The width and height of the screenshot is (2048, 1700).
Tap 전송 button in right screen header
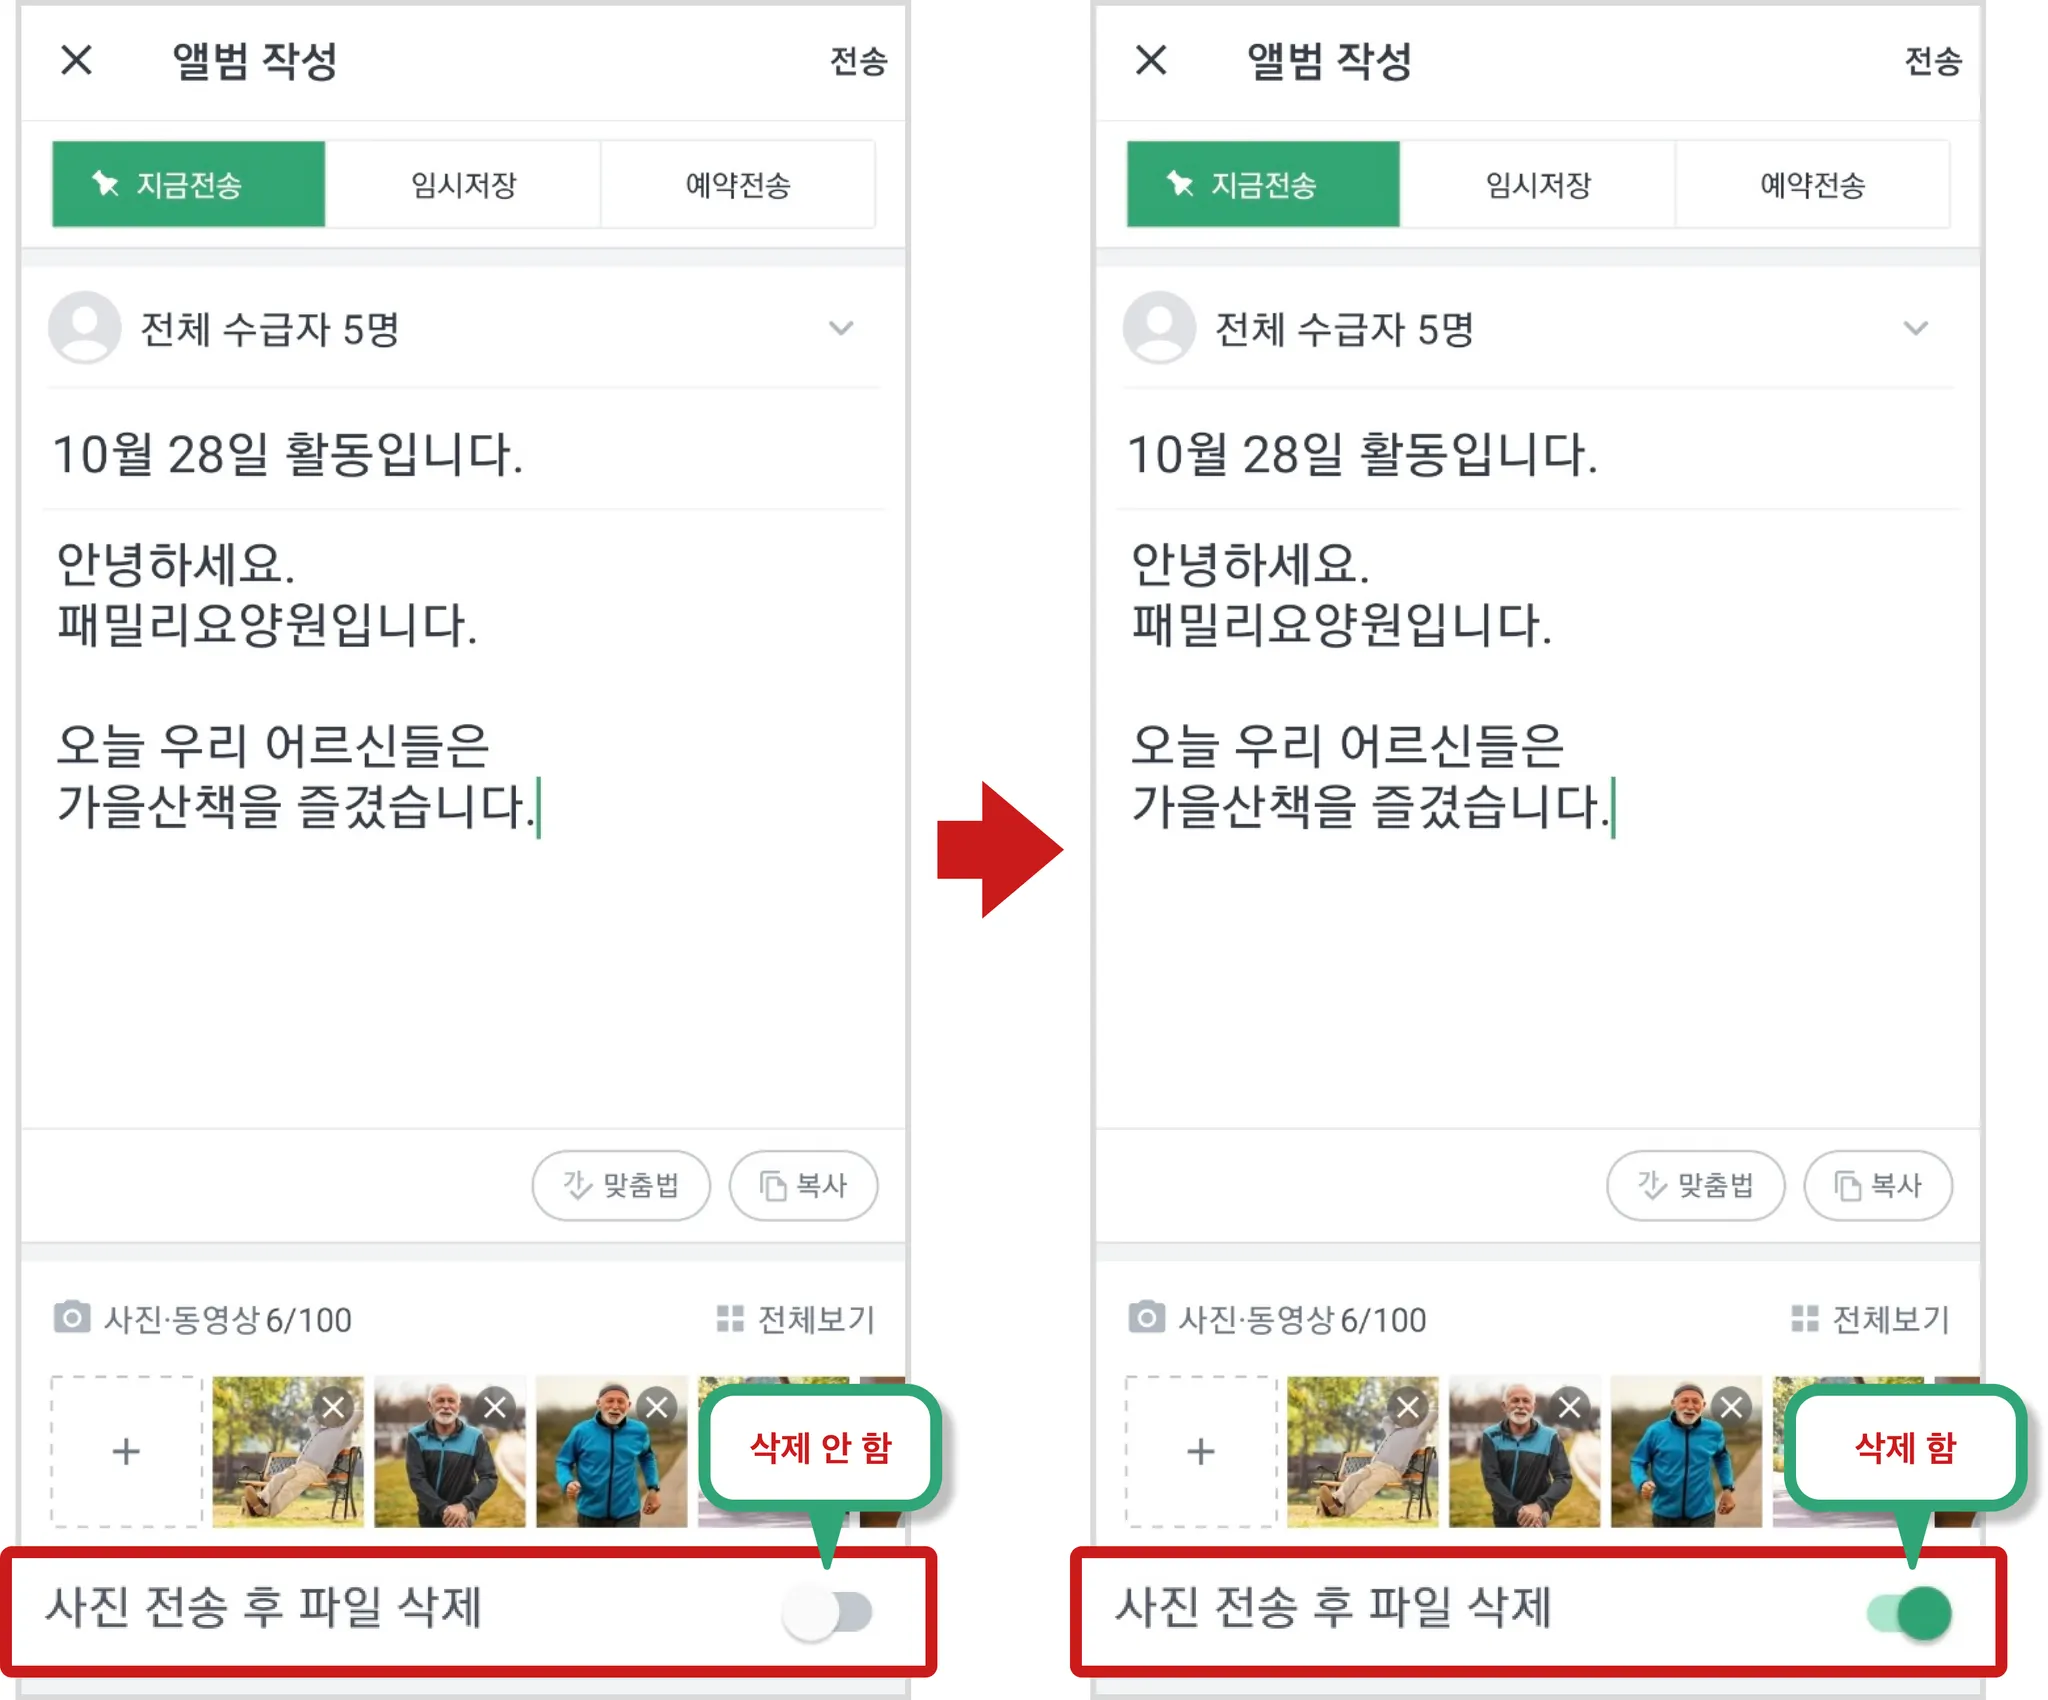coord(1932,61)
